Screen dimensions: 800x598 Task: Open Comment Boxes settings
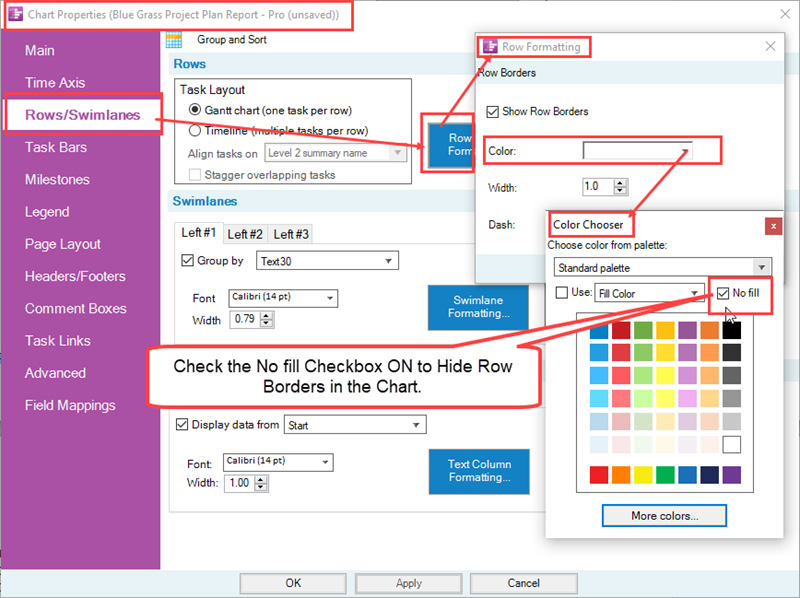pos(76,308)
